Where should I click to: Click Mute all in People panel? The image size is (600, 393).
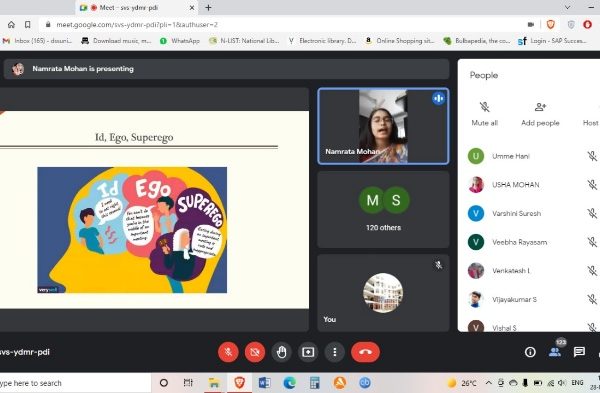click(x=484, y=114)
